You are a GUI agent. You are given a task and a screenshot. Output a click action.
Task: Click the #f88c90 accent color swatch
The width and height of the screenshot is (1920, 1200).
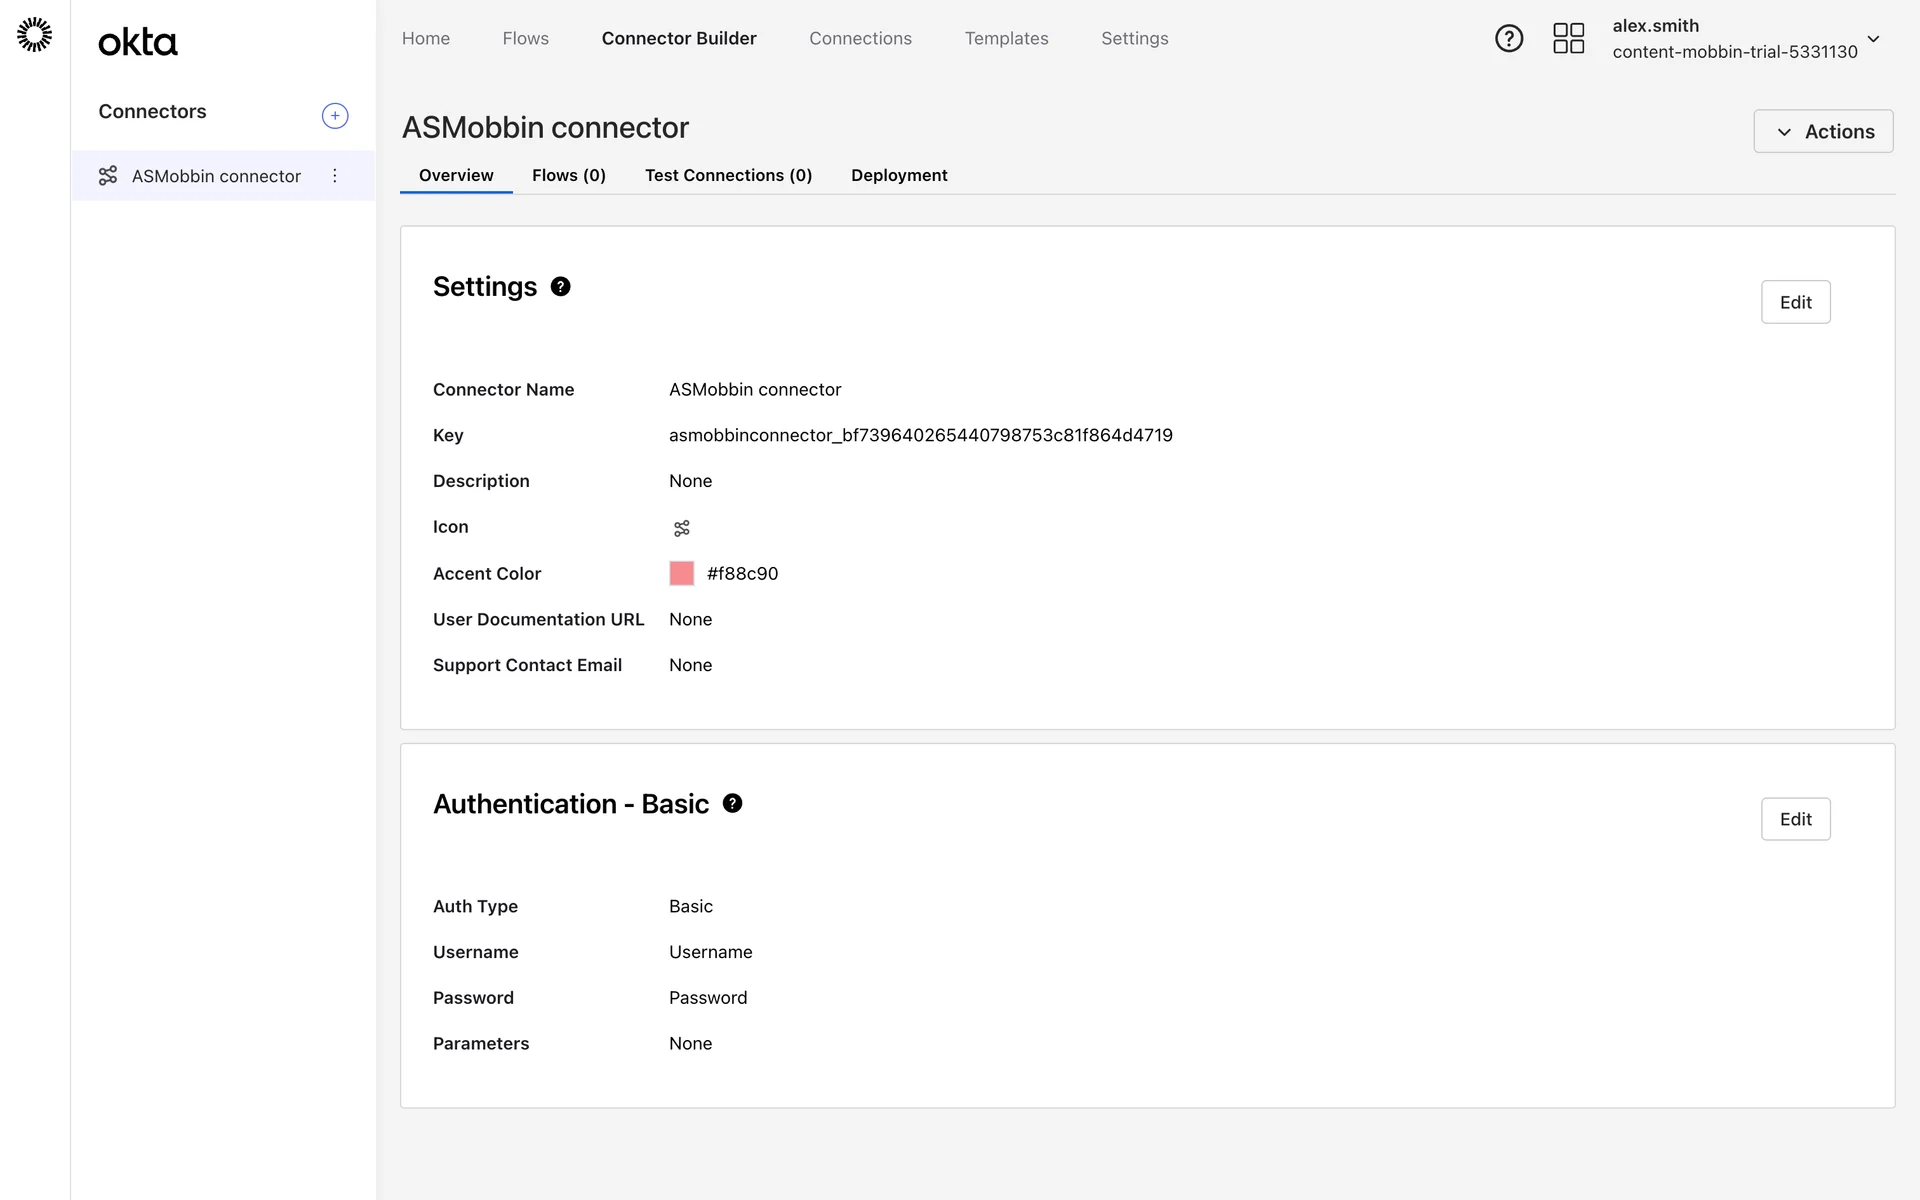(x=682, y=573)
